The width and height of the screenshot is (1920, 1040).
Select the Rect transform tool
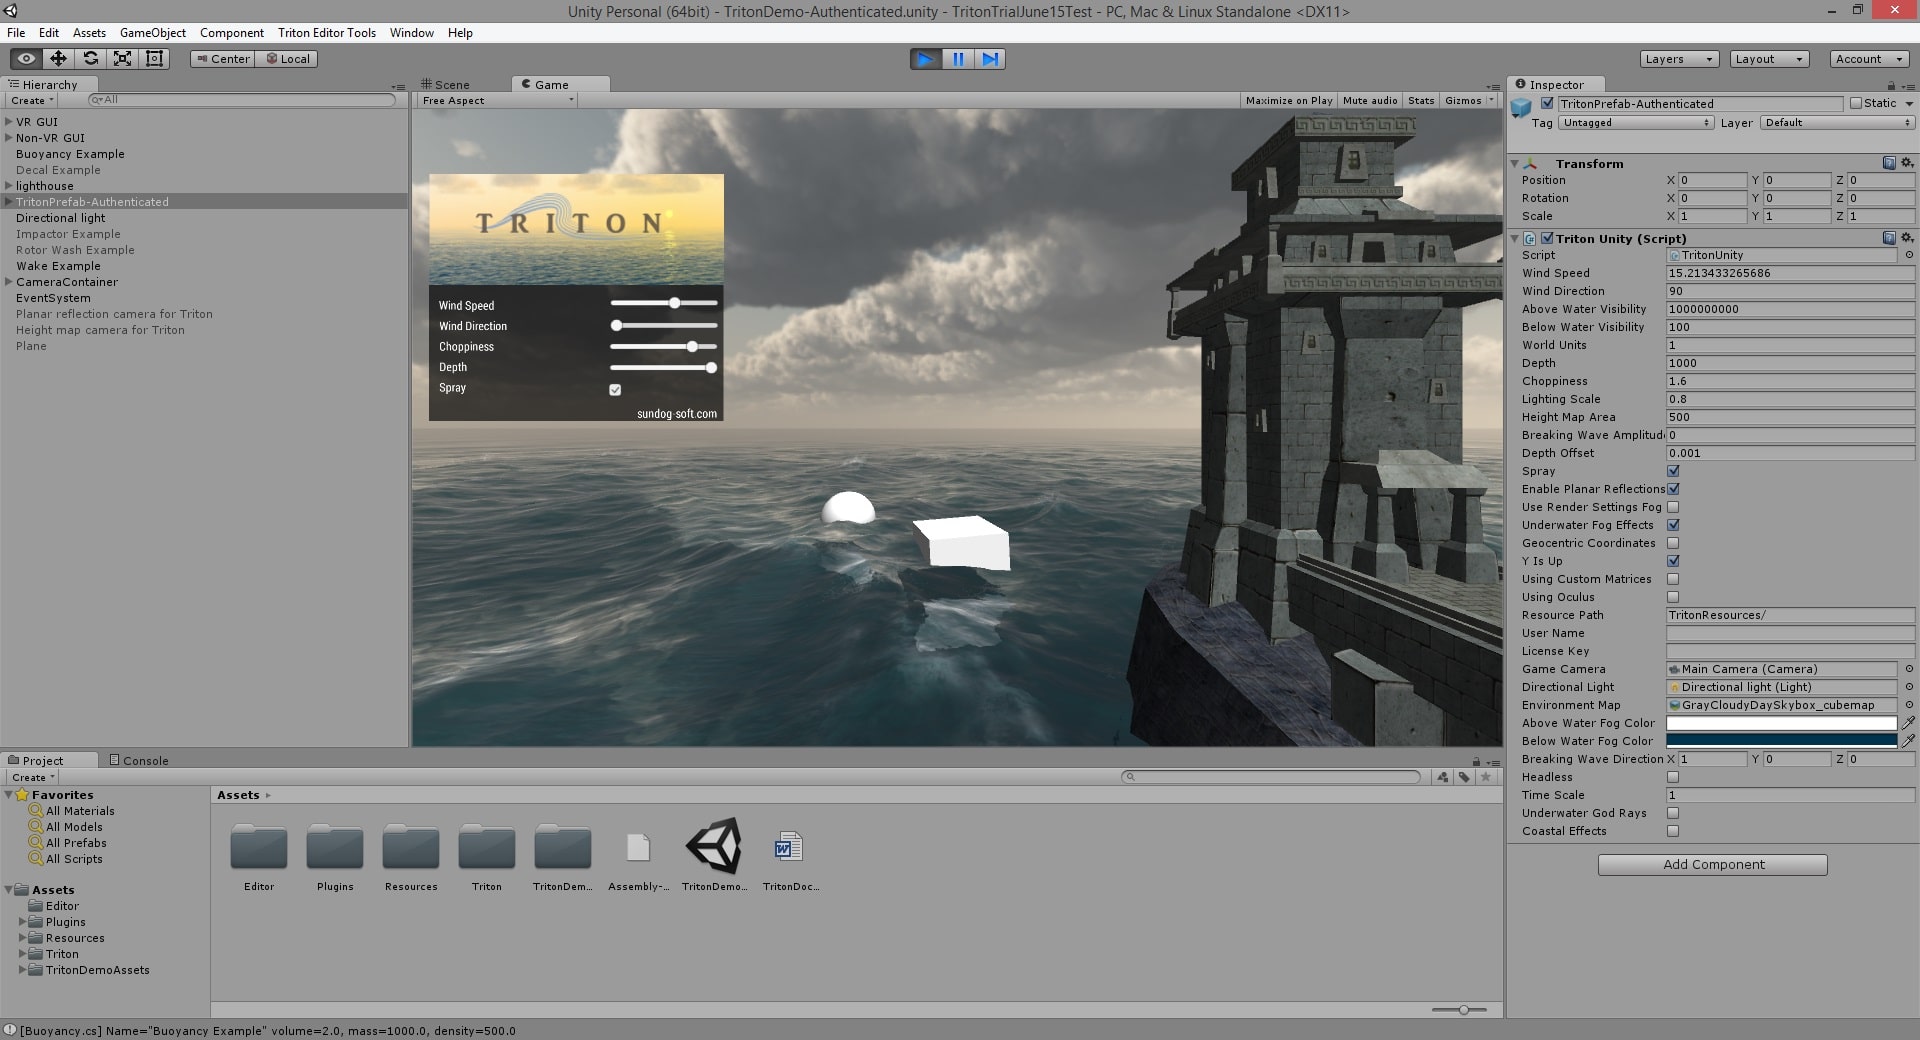point(154,59)
